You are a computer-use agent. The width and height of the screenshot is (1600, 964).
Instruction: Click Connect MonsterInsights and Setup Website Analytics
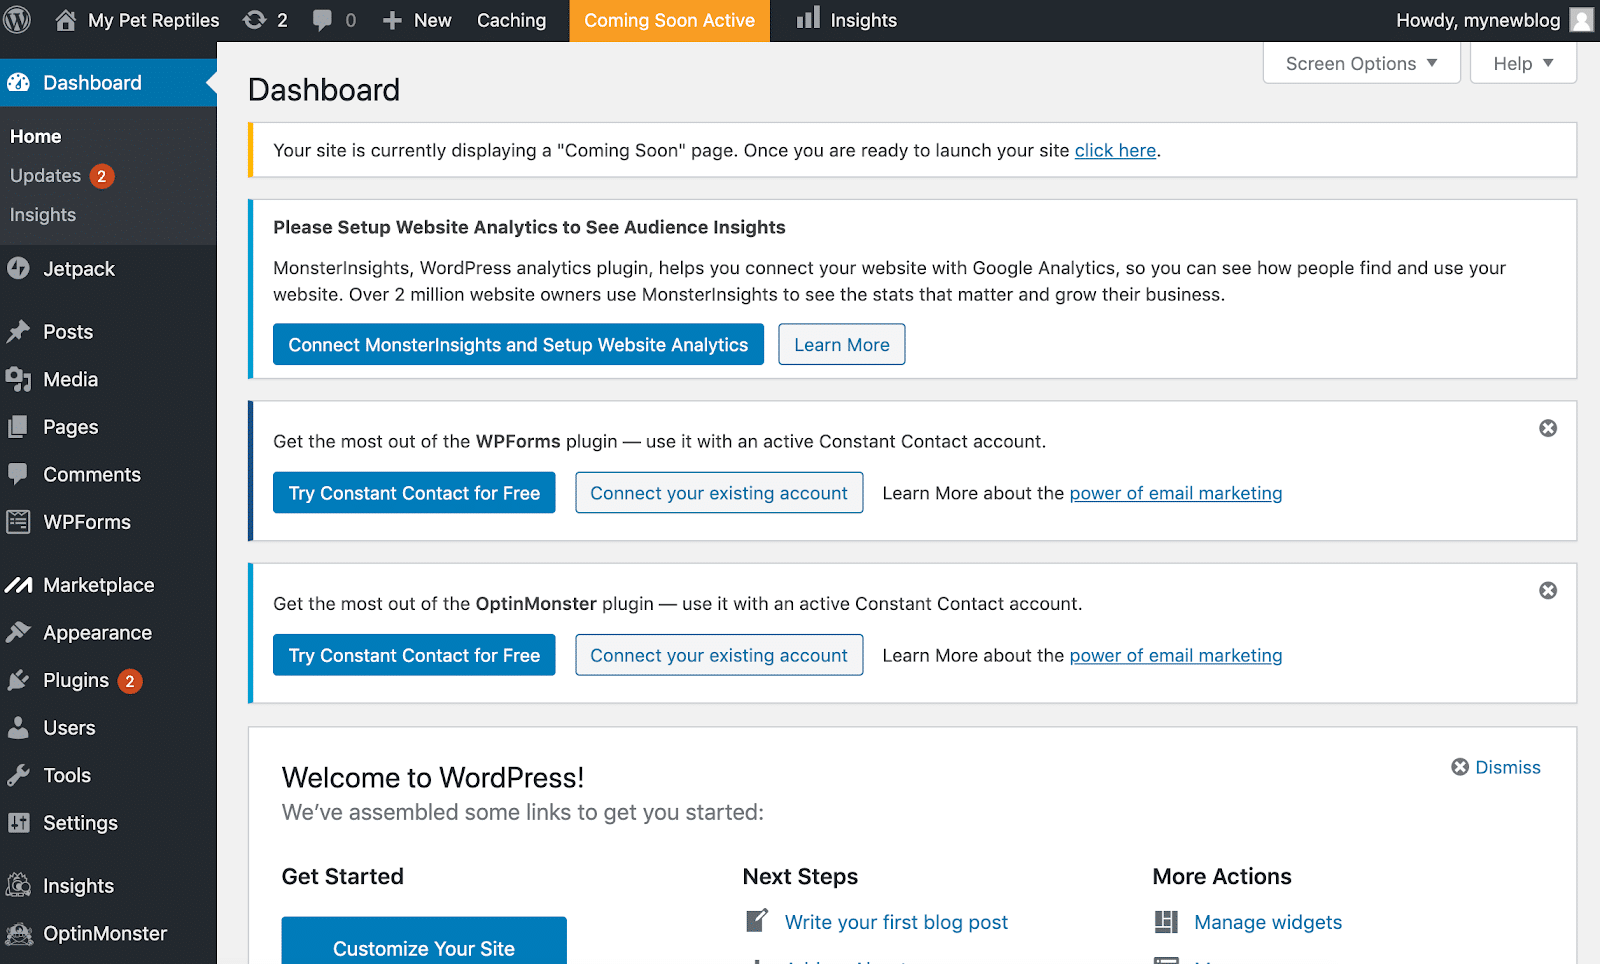[518, 344]
